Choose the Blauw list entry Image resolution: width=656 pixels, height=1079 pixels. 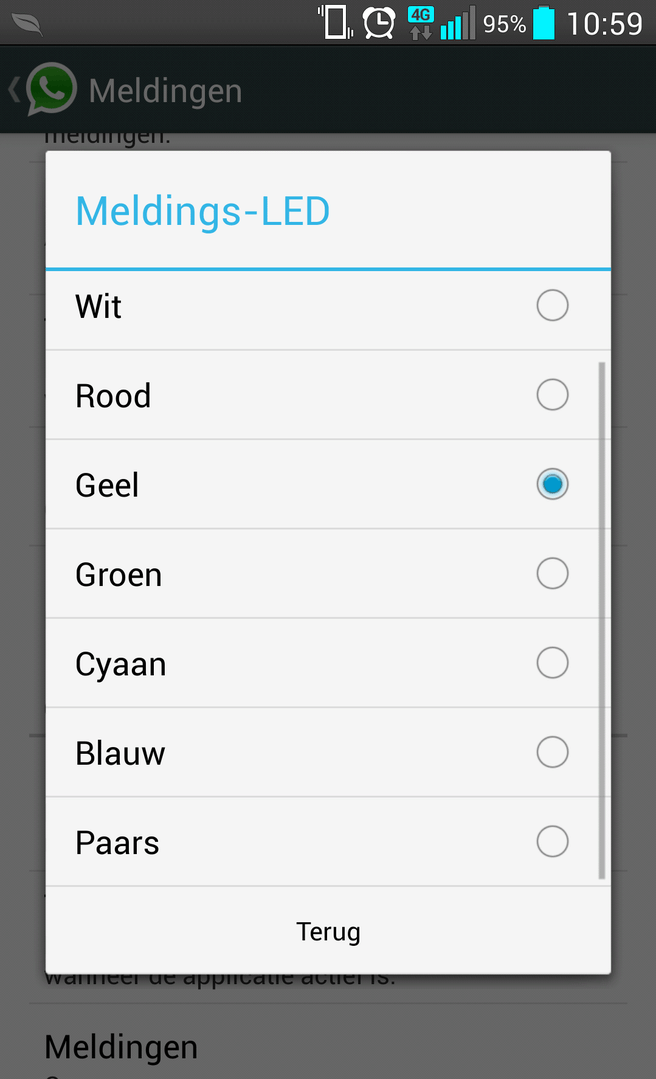pyautogui.click(x=328, y=753)
